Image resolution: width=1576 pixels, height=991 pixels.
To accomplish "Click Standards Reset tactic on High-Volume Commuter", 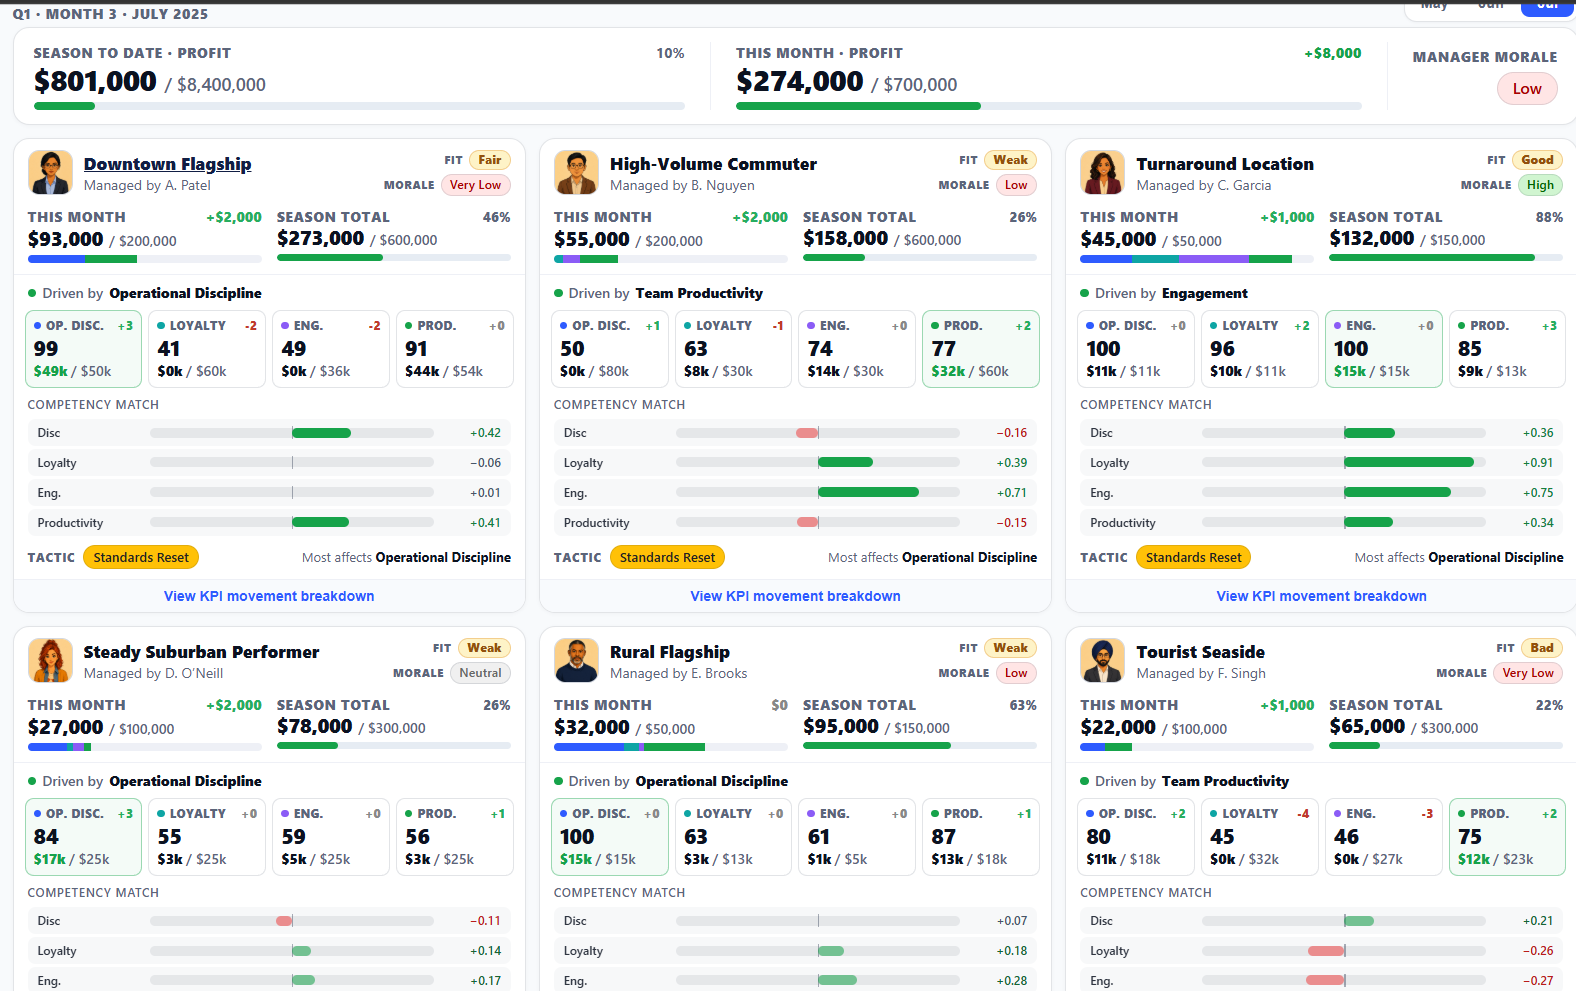I will (667, 557).
